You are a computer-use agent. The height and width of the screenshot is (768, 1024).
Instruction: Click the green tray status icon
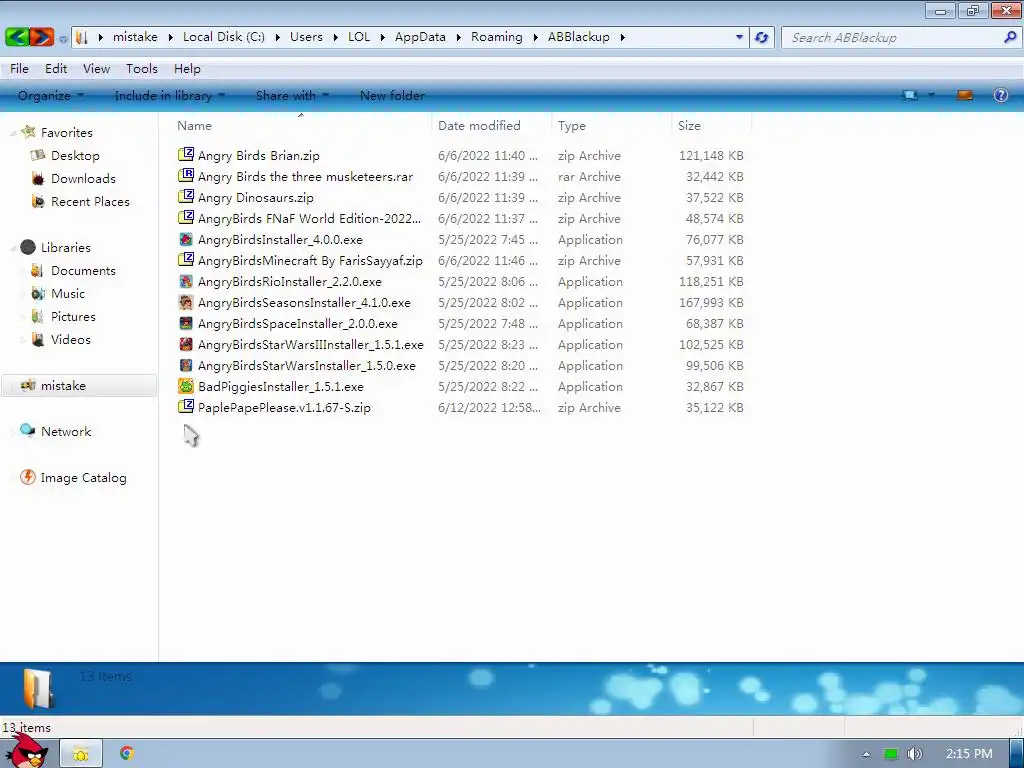pos(891,754)
